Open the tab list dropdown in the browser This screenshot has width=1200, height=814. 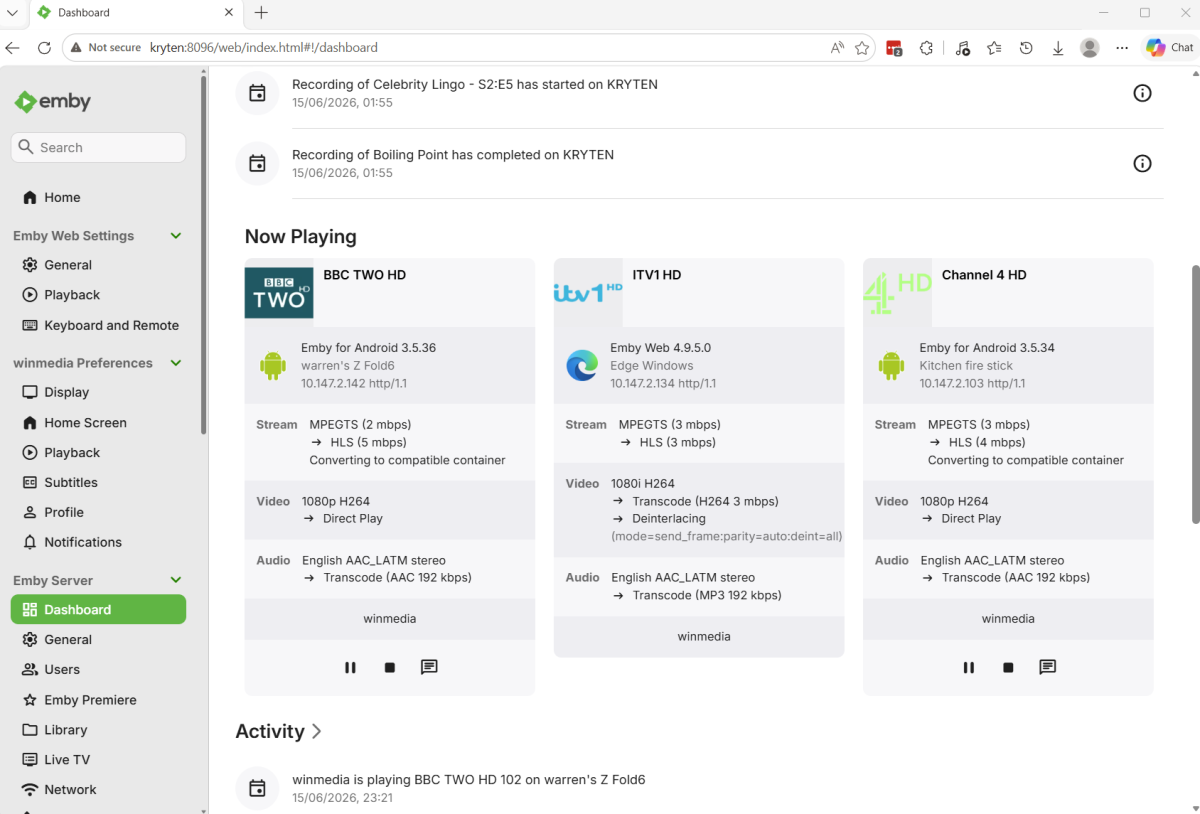click(12, 12)
